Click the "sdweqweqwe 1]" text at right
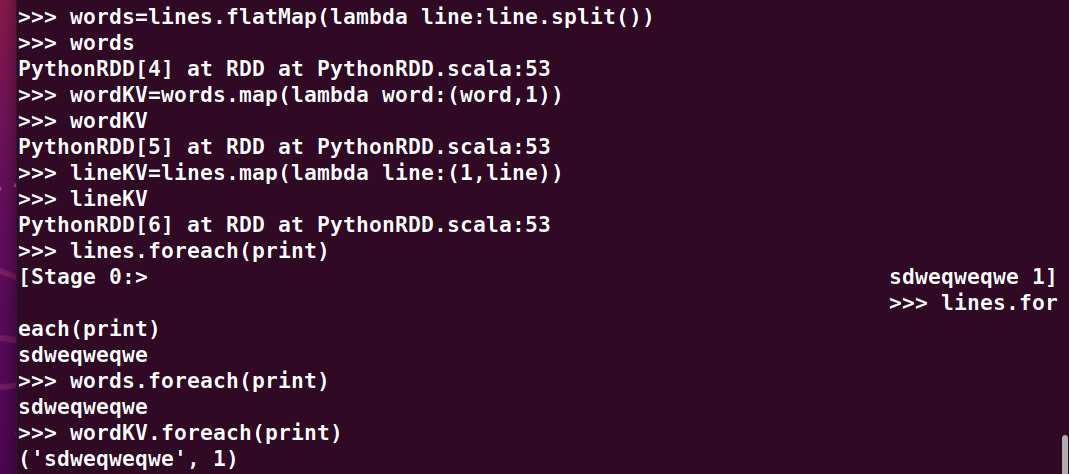This screenshot has width=1069, height=474. click(x=972, y=277)
